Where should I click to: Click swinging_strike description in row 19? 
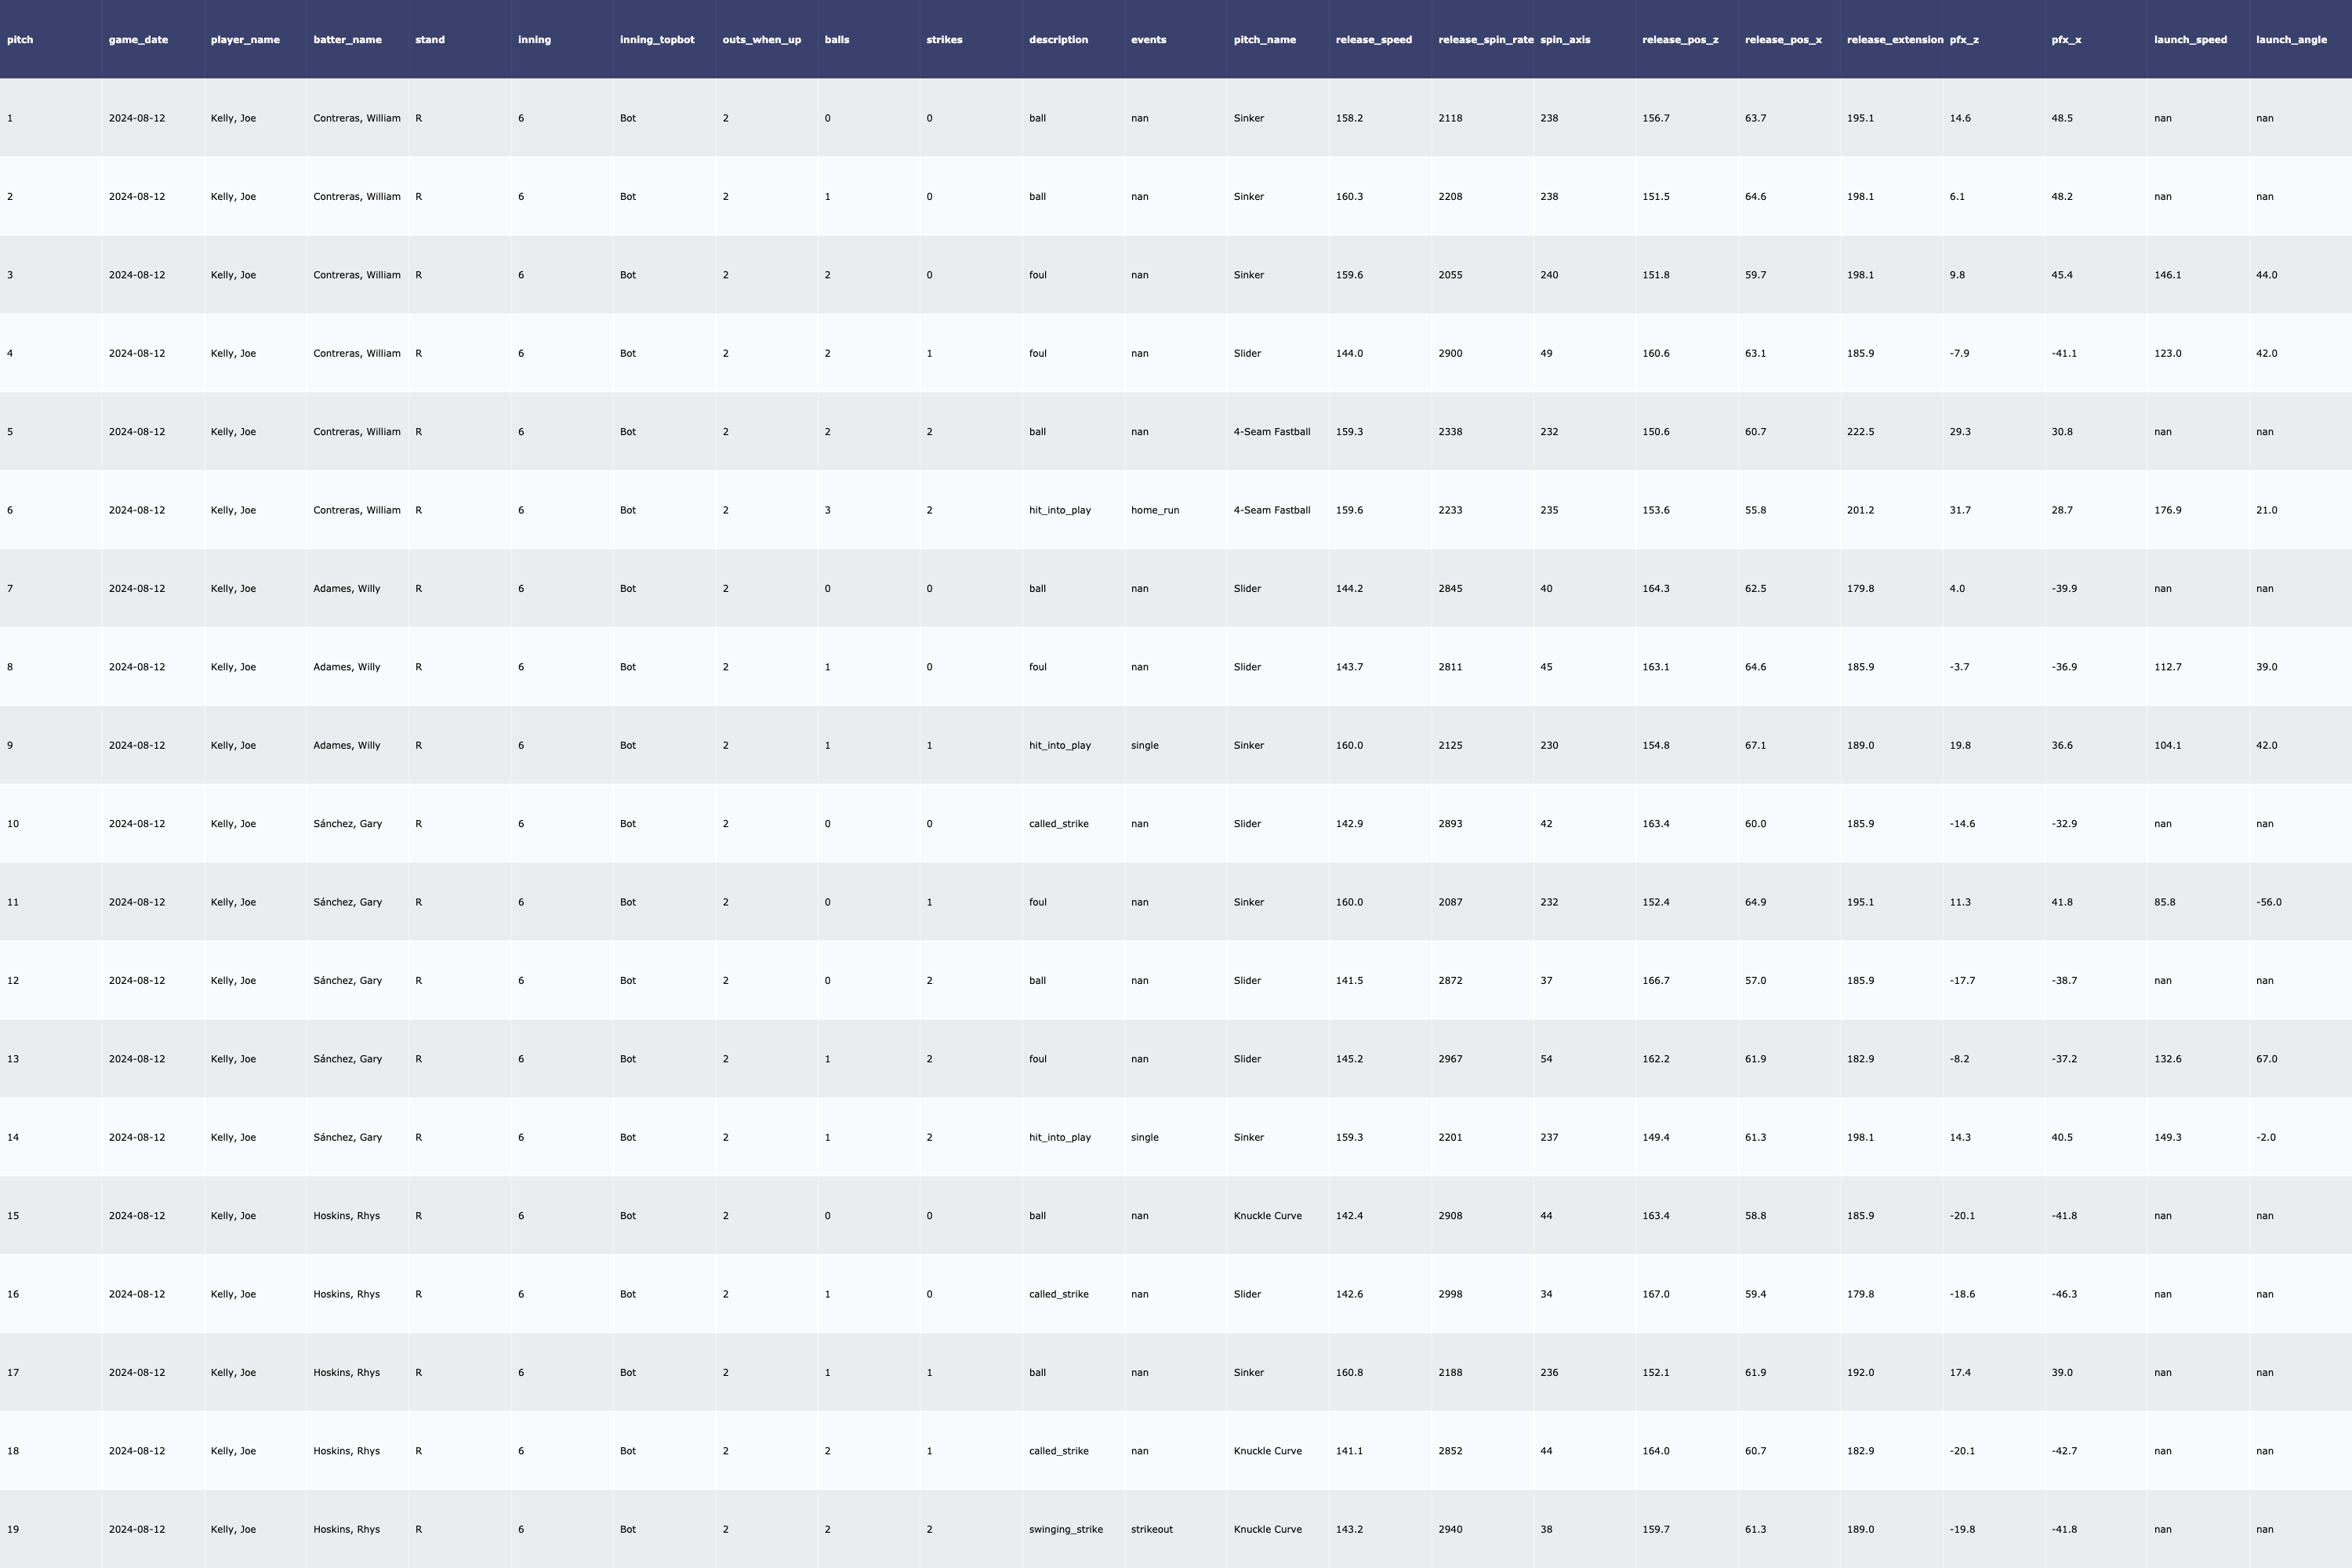coord(1065,1529)
